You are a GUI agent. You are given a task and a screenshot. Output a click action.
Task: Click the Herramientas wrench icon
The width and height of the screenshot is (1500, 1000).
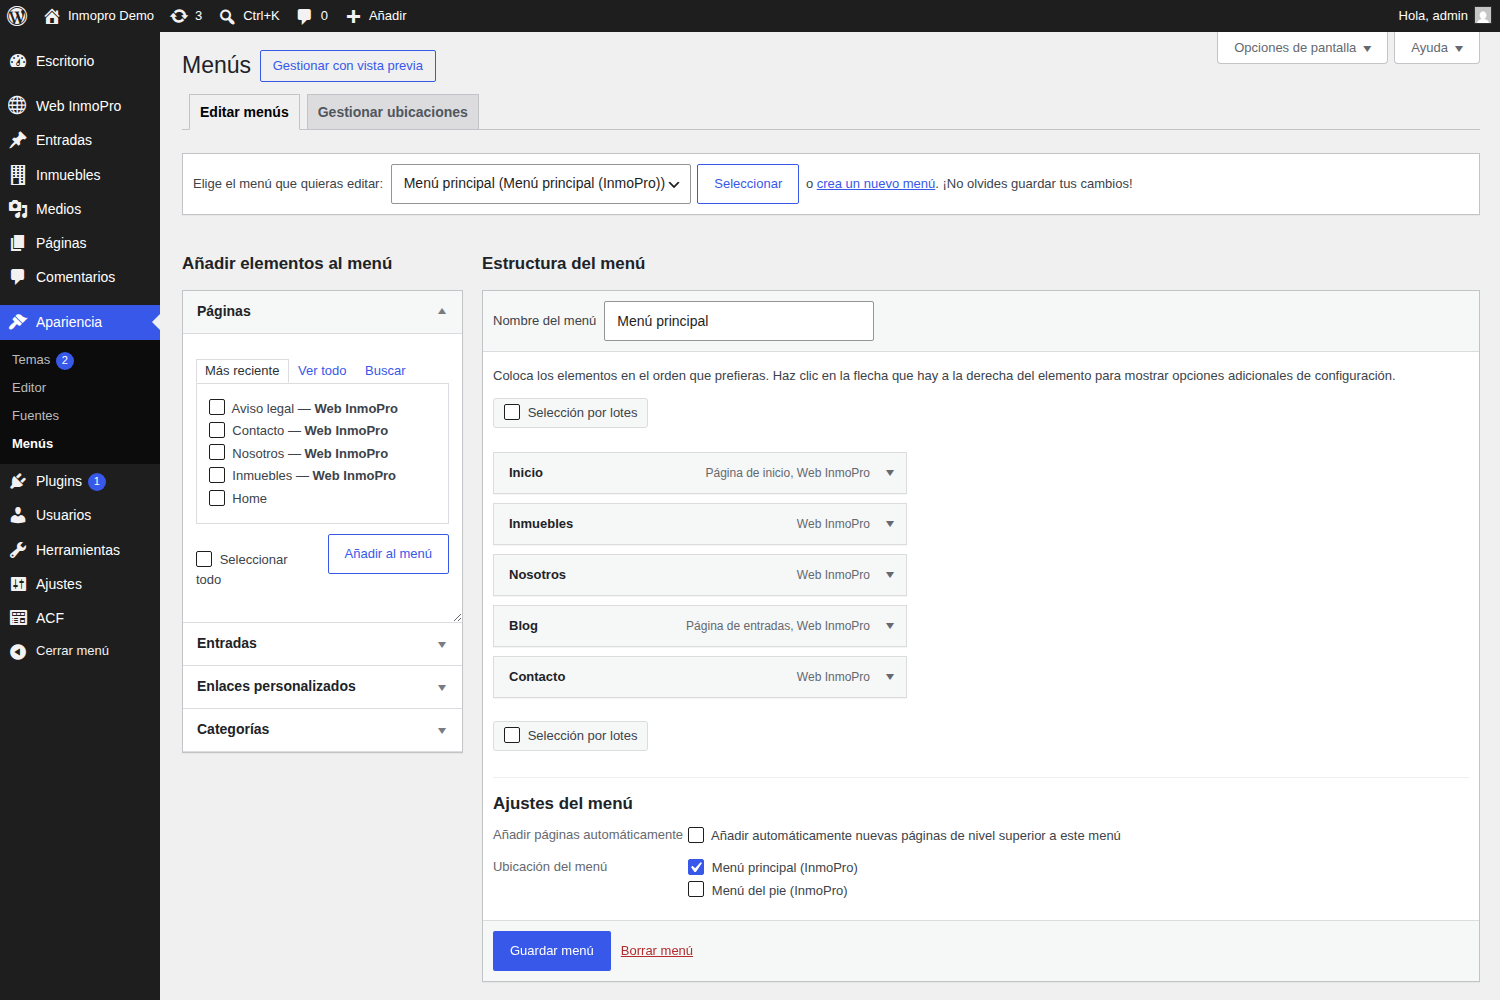pyautogui.click(x=18, y=550)
